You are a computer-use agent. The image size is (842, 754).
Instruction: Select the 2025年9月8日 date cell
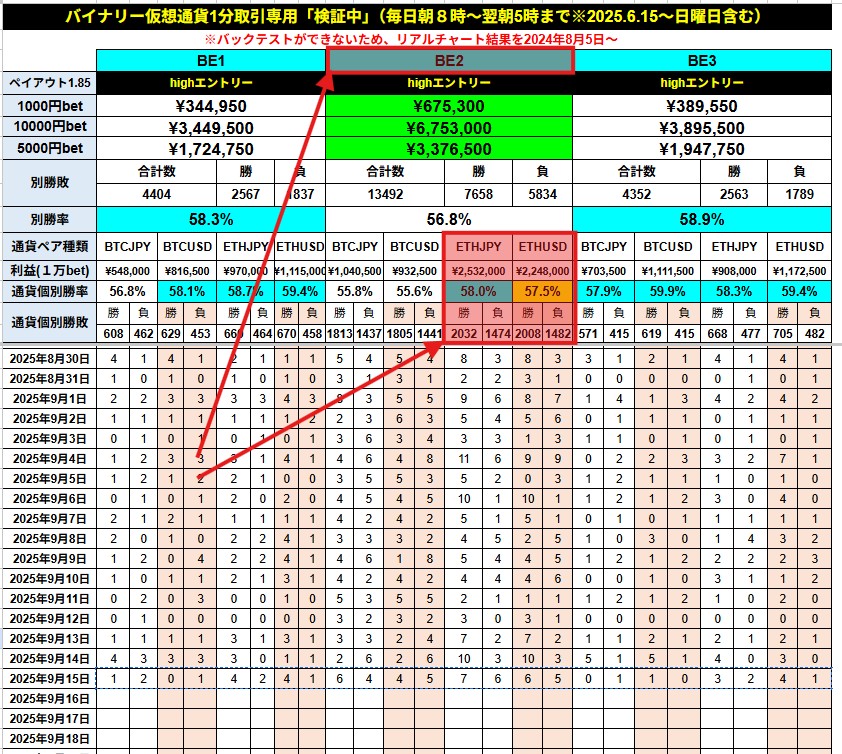pyautogui.click(x=49, y=539)
